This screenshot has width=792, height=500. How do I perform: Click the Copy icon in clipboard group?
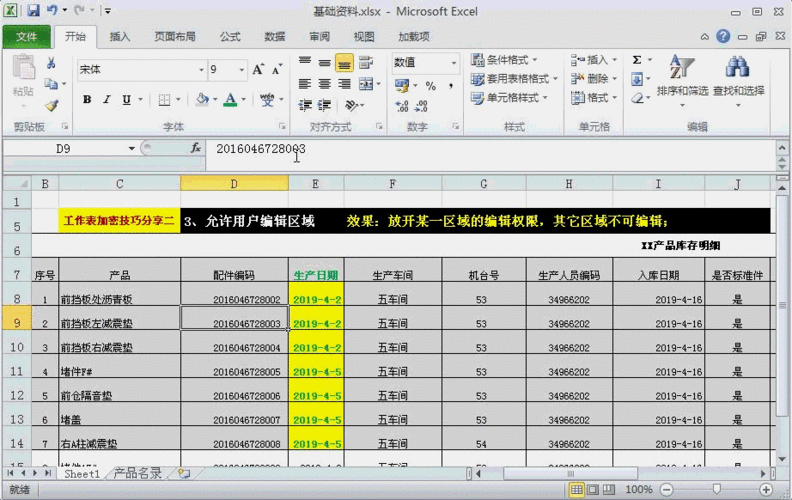point(51,84)
